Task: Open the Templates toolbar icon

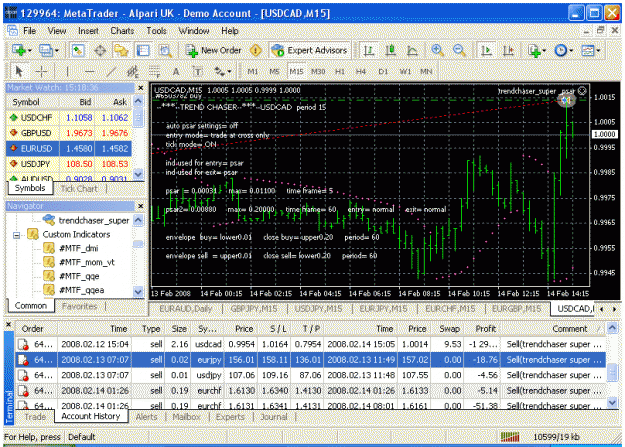Action: tap(590, 51)
